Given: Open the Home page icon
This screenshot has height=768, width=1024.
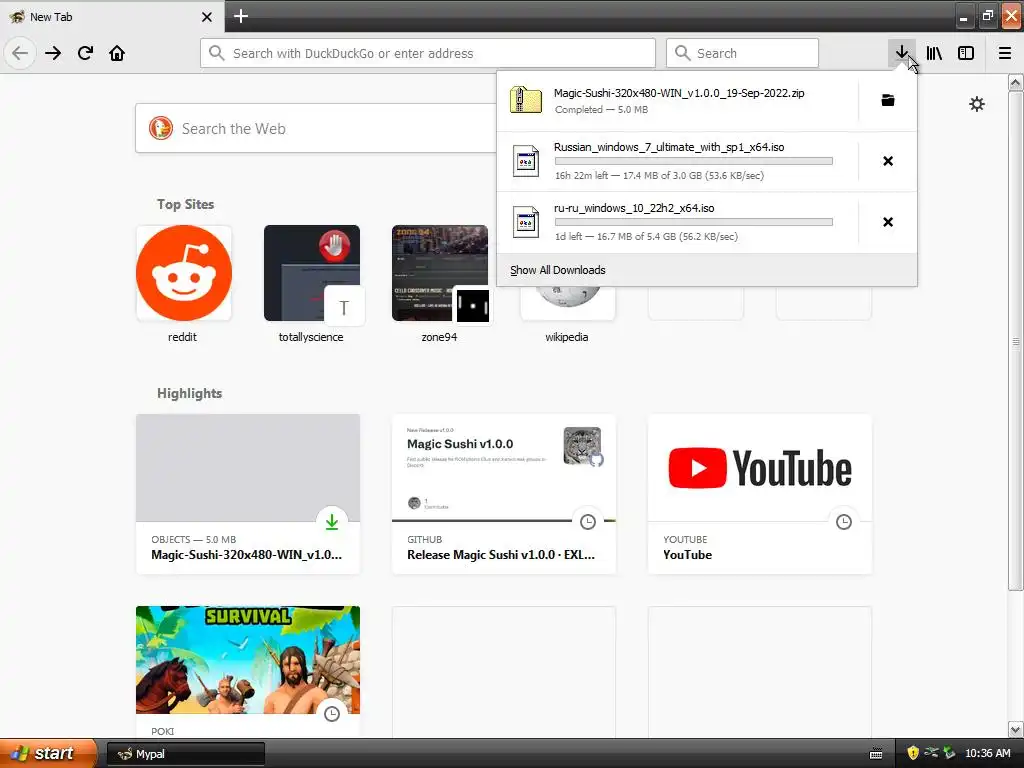Looking at the screenshot, I should (x=117, y=53).
